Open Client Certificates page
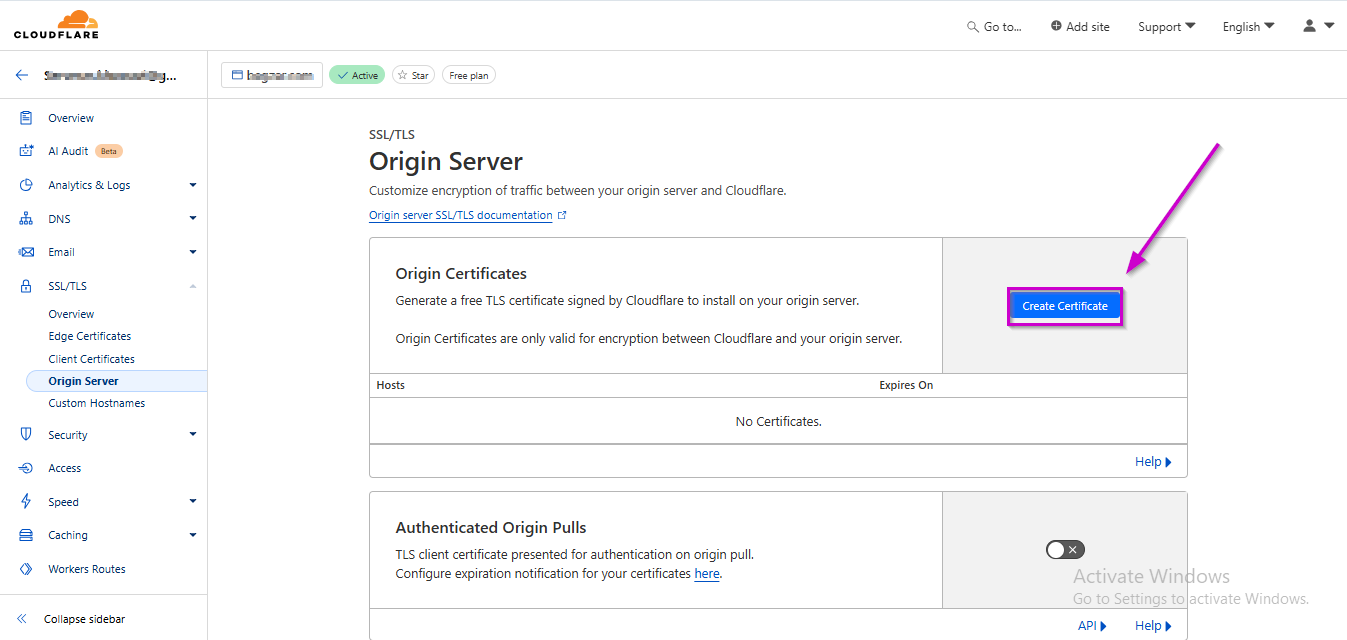1347x640 pixels. (91, 359)
